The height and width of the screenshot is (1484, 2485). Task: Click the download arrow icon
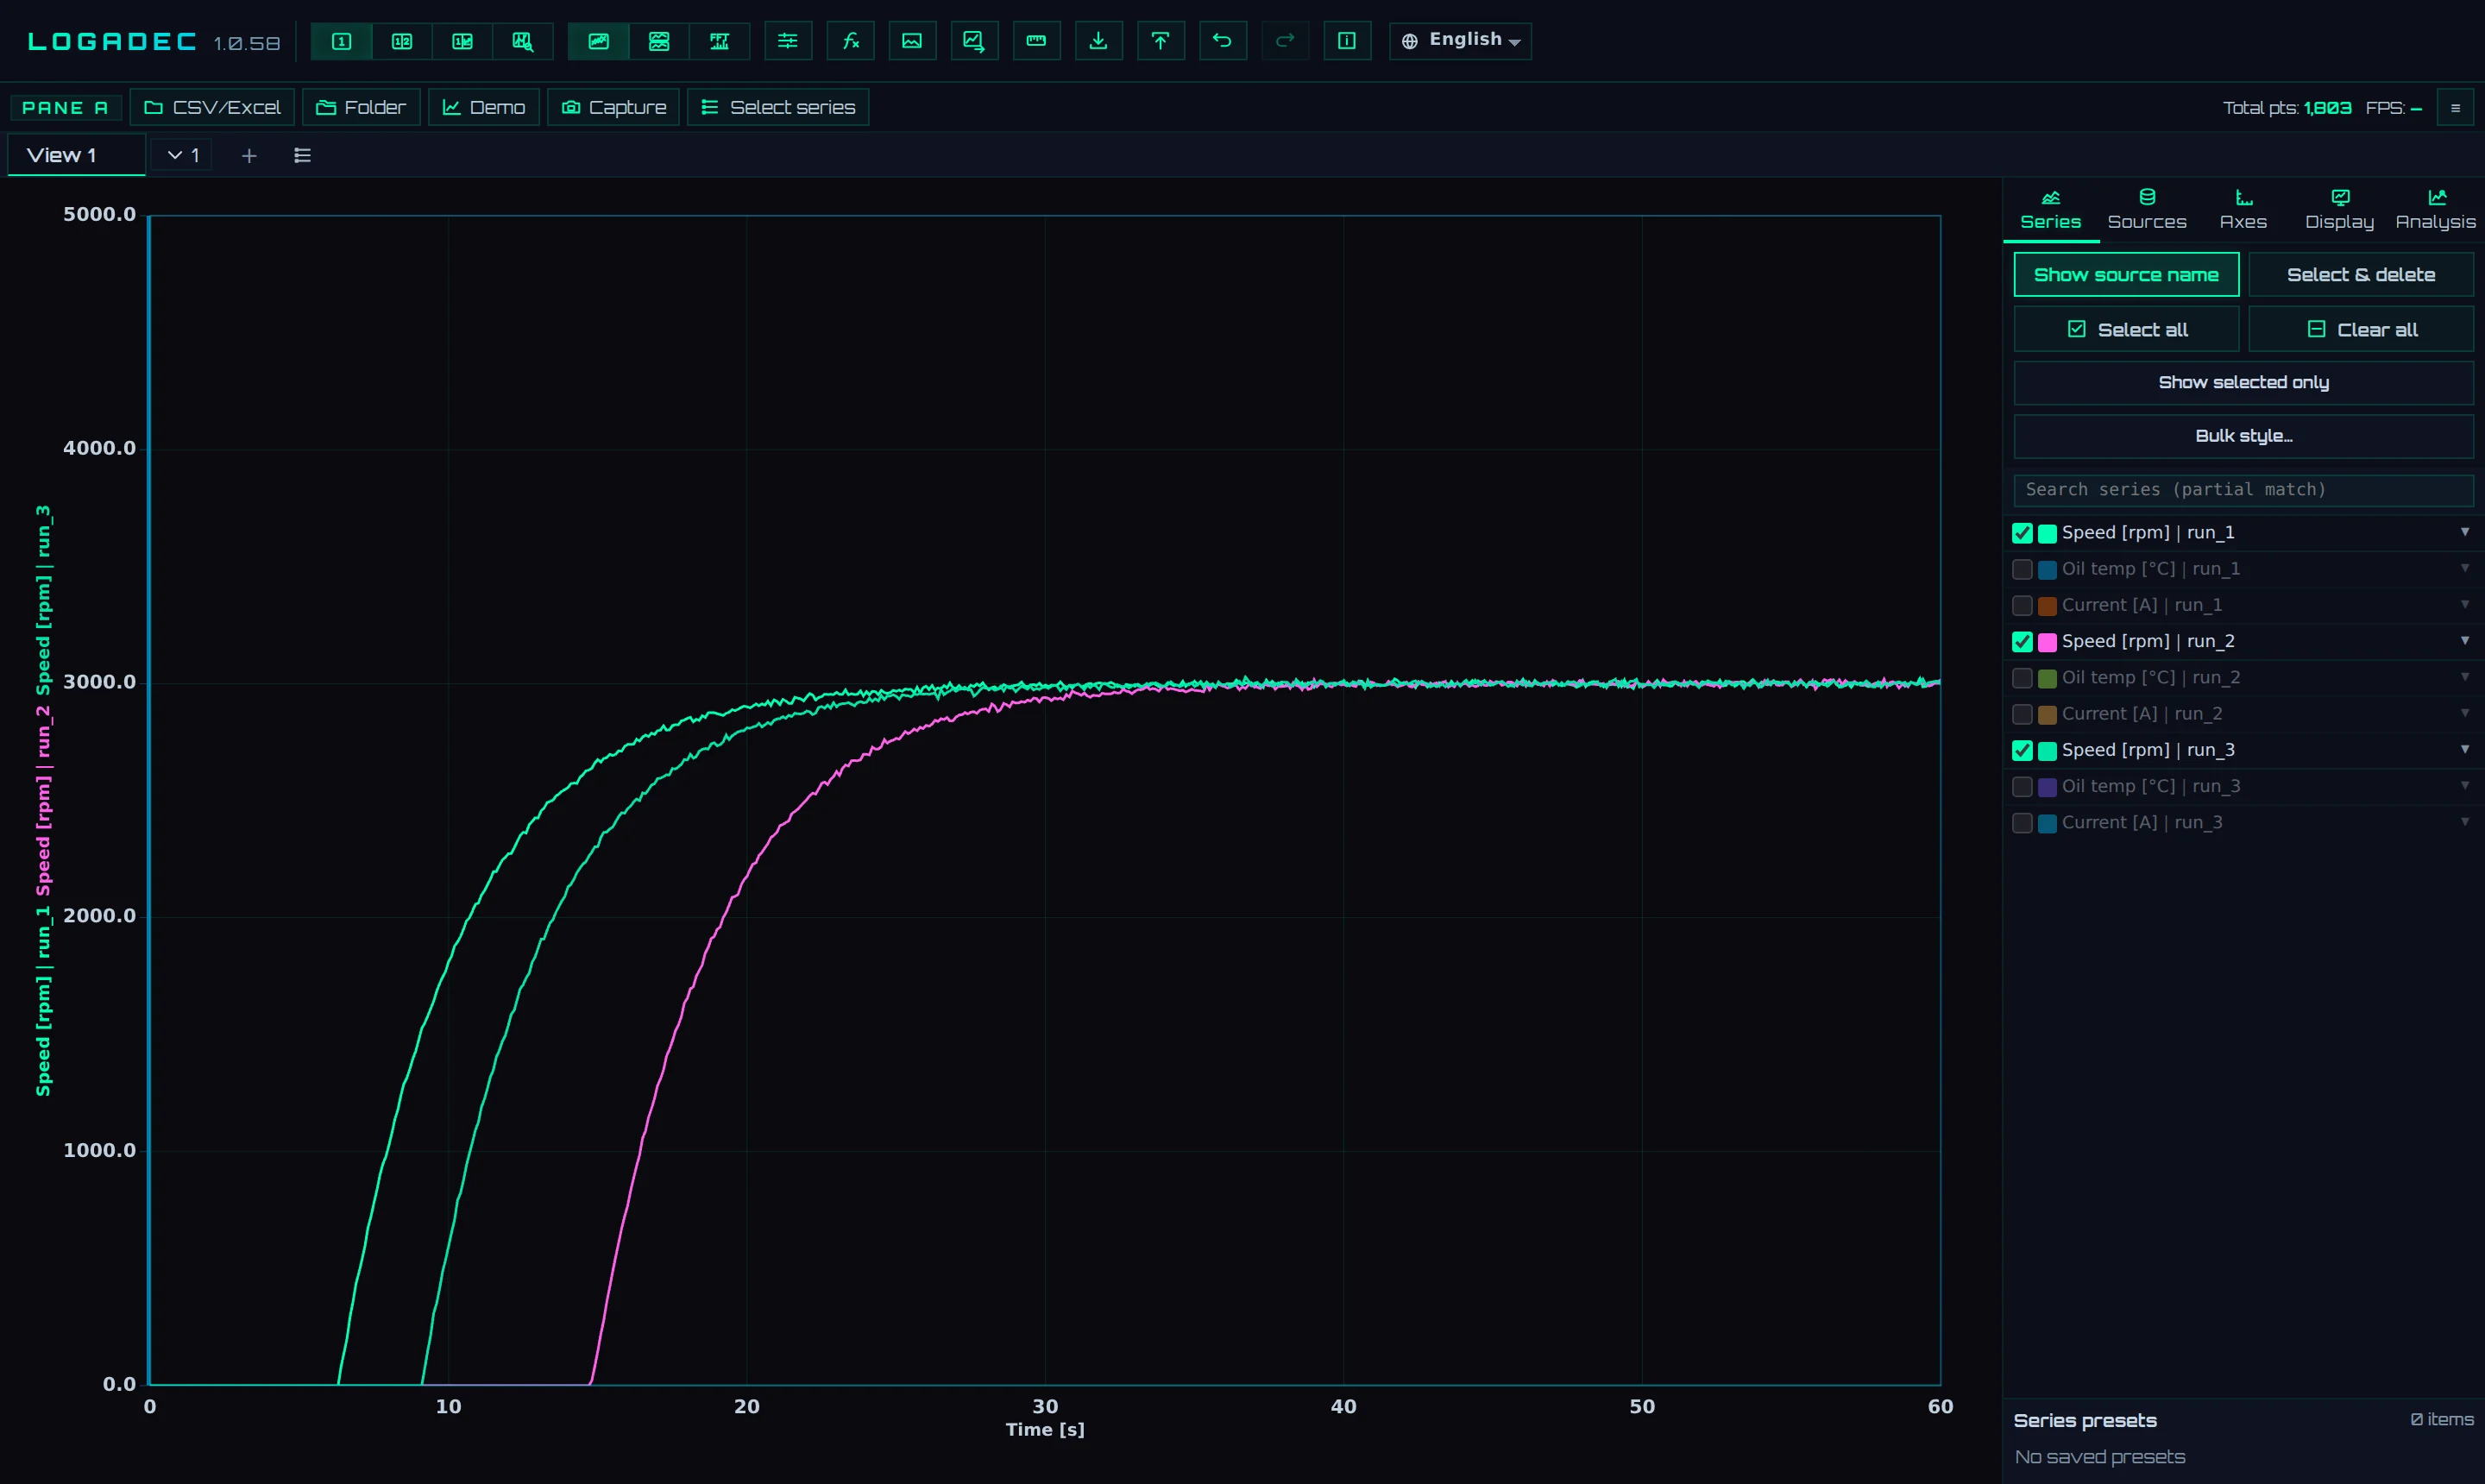pos(1098,41)
